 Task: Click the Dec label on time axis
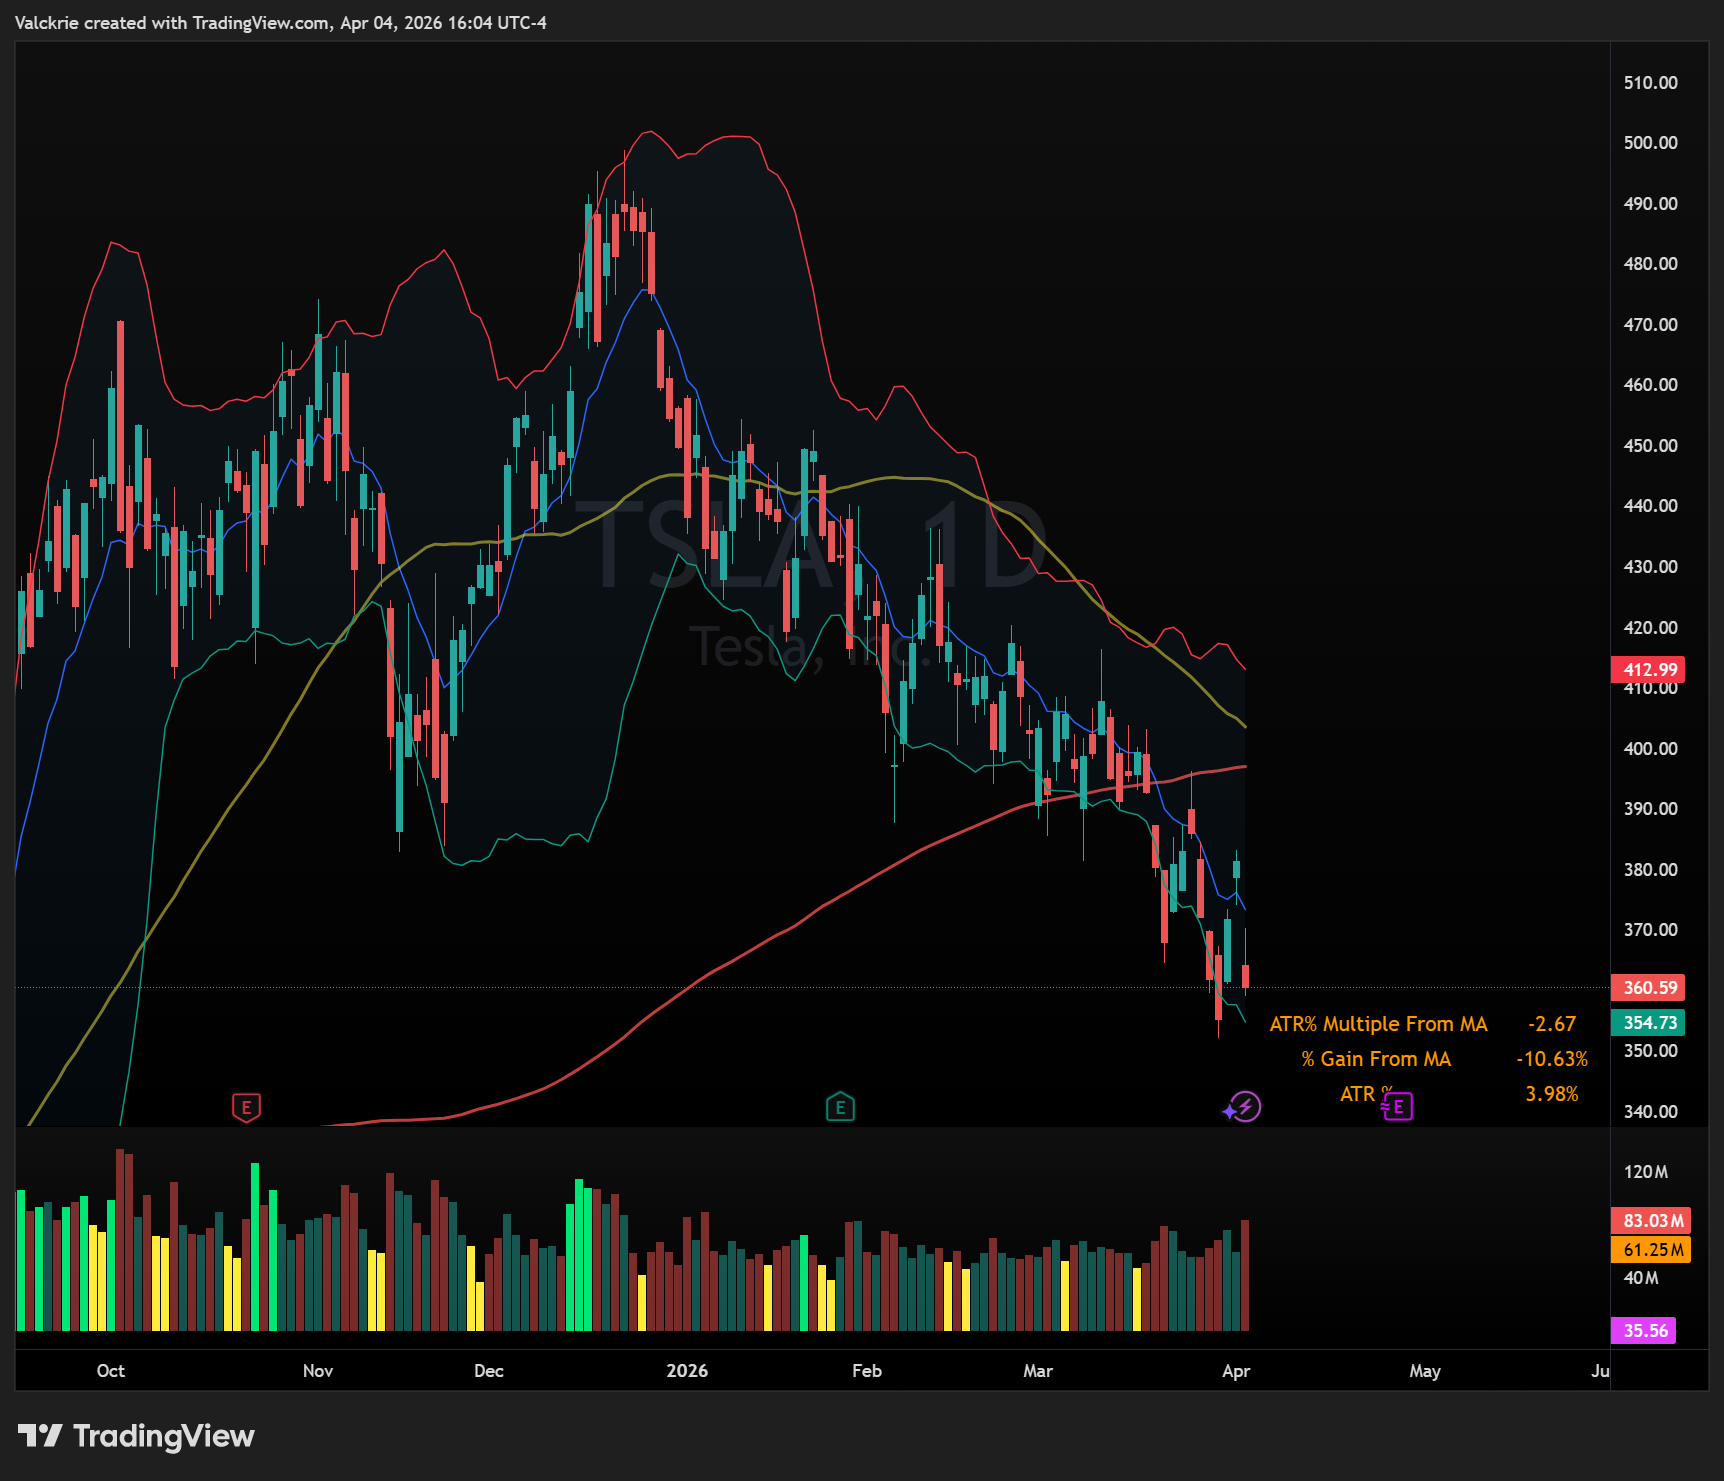coord(489,1371)
